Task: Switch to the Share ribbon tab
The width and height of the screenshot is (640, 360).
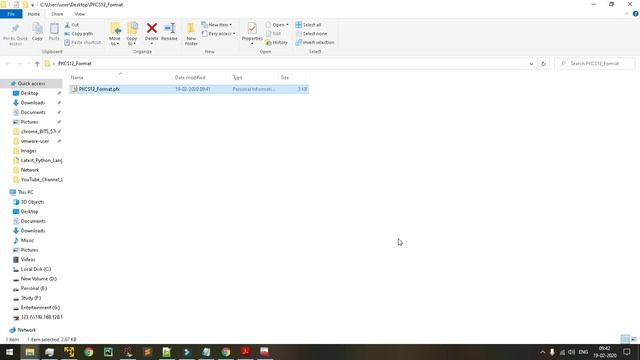Action: coord(57,14)
